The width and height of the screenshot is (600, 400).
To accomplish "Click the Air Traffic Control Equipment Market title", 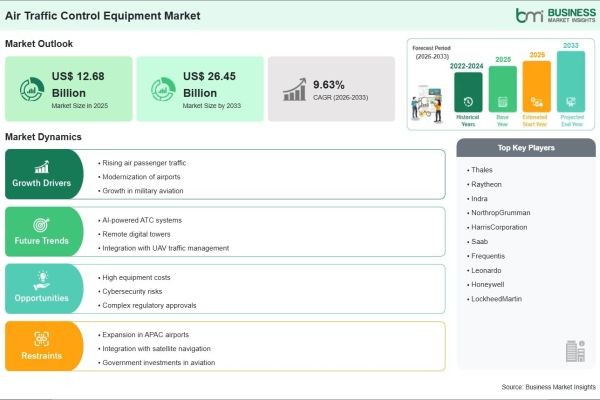I will click(103, 16).
